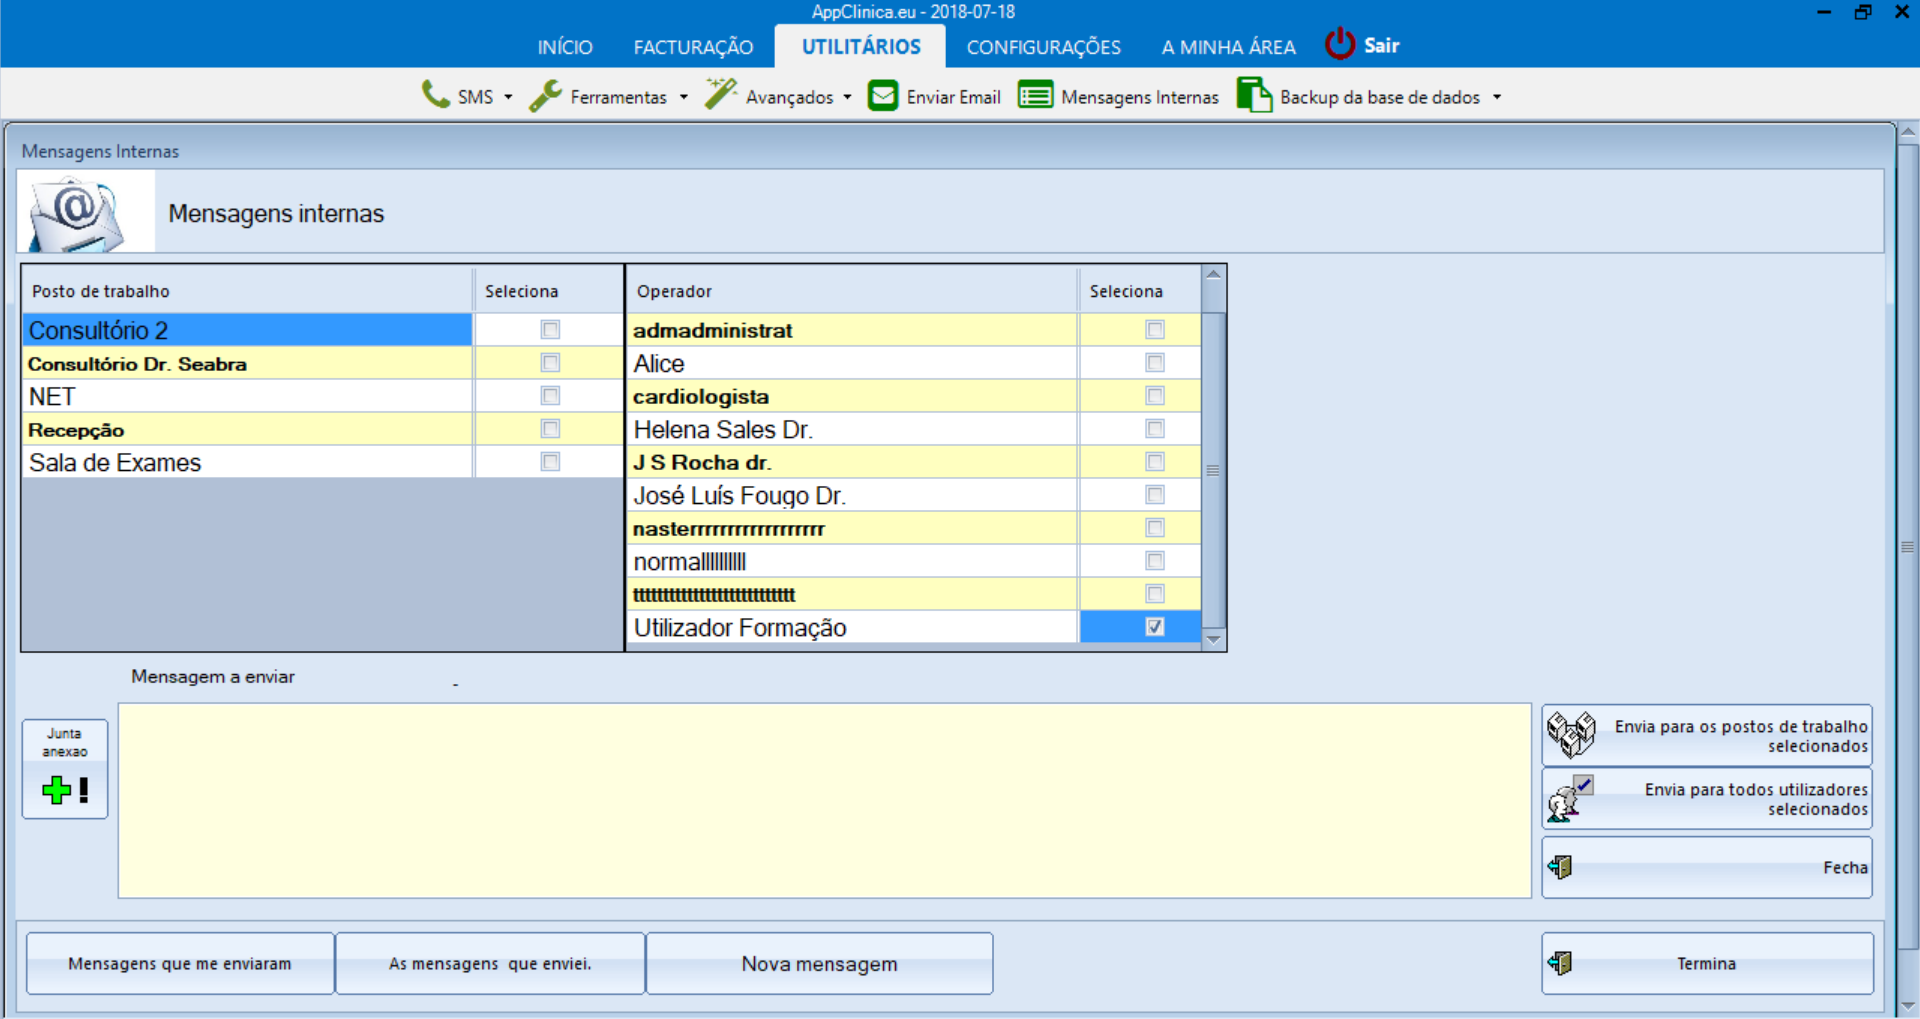1920x1019 pixels.
Task: Uncheck the Utilizador Formação checkbox
Action: tap(1155, 626)
